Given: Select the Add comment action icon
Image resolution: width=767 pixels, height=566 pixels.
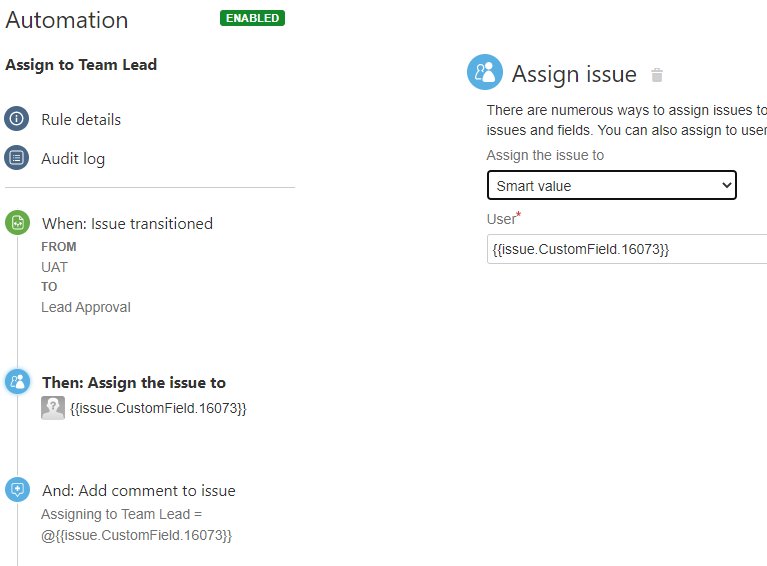Looking at the screenshot, I should click(18, 490).
